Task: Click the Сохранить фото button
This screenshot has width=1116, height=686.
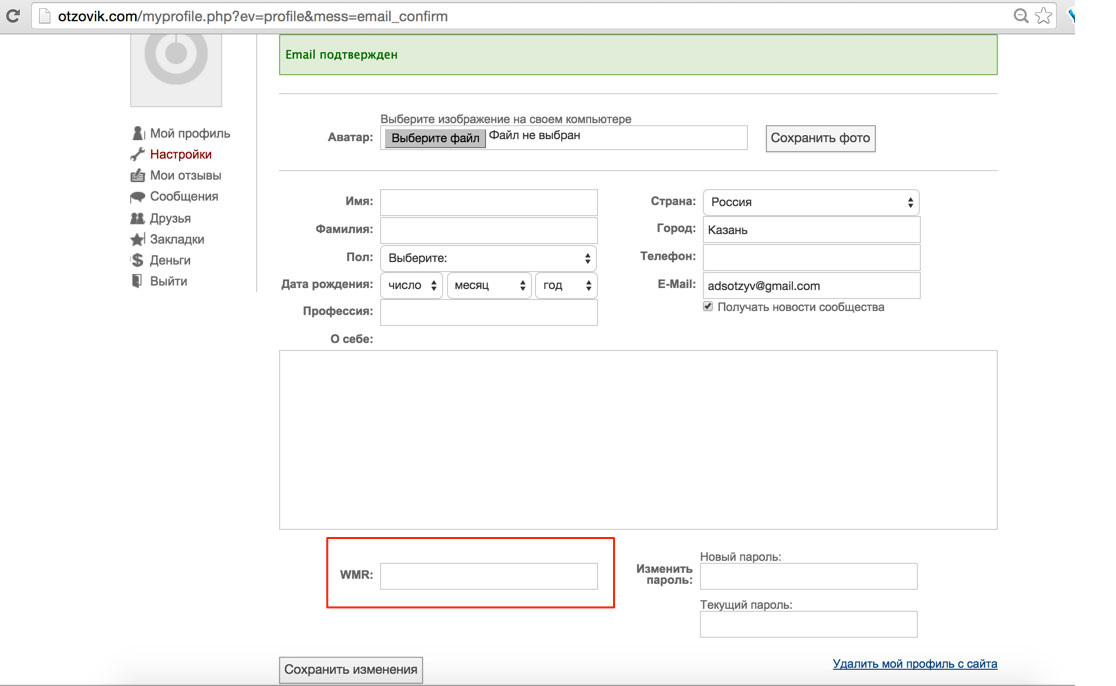Action: [x=821, y=138]
